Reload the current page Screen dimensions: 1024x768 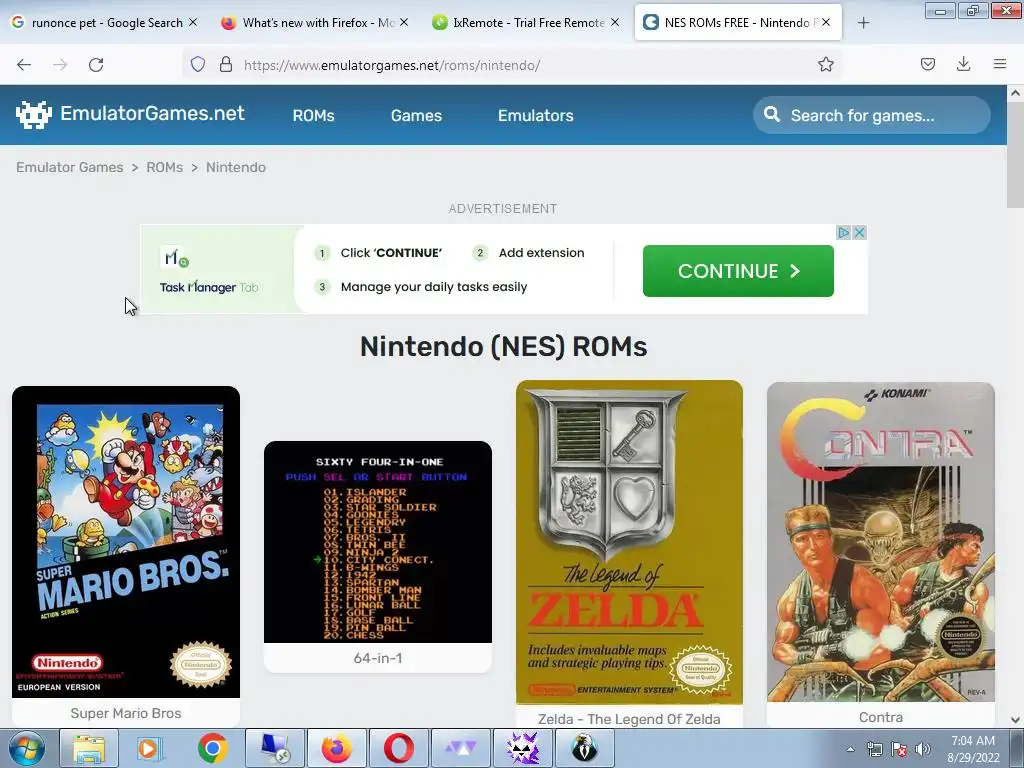(x=96, y=65)
